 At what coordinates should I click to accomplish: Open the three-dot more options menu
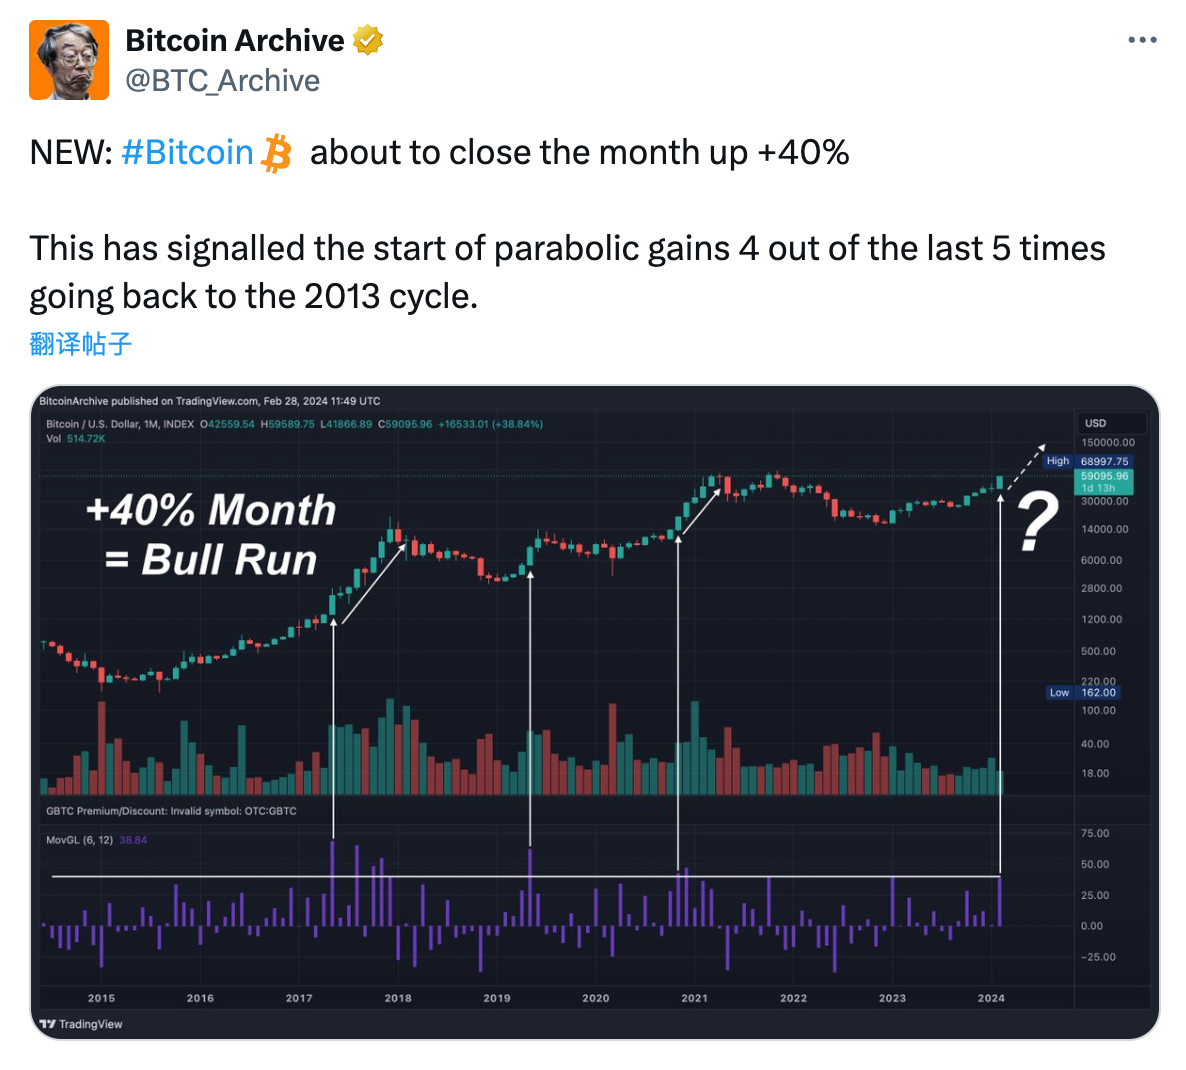pyautogui.click(x=1141, y=40)
